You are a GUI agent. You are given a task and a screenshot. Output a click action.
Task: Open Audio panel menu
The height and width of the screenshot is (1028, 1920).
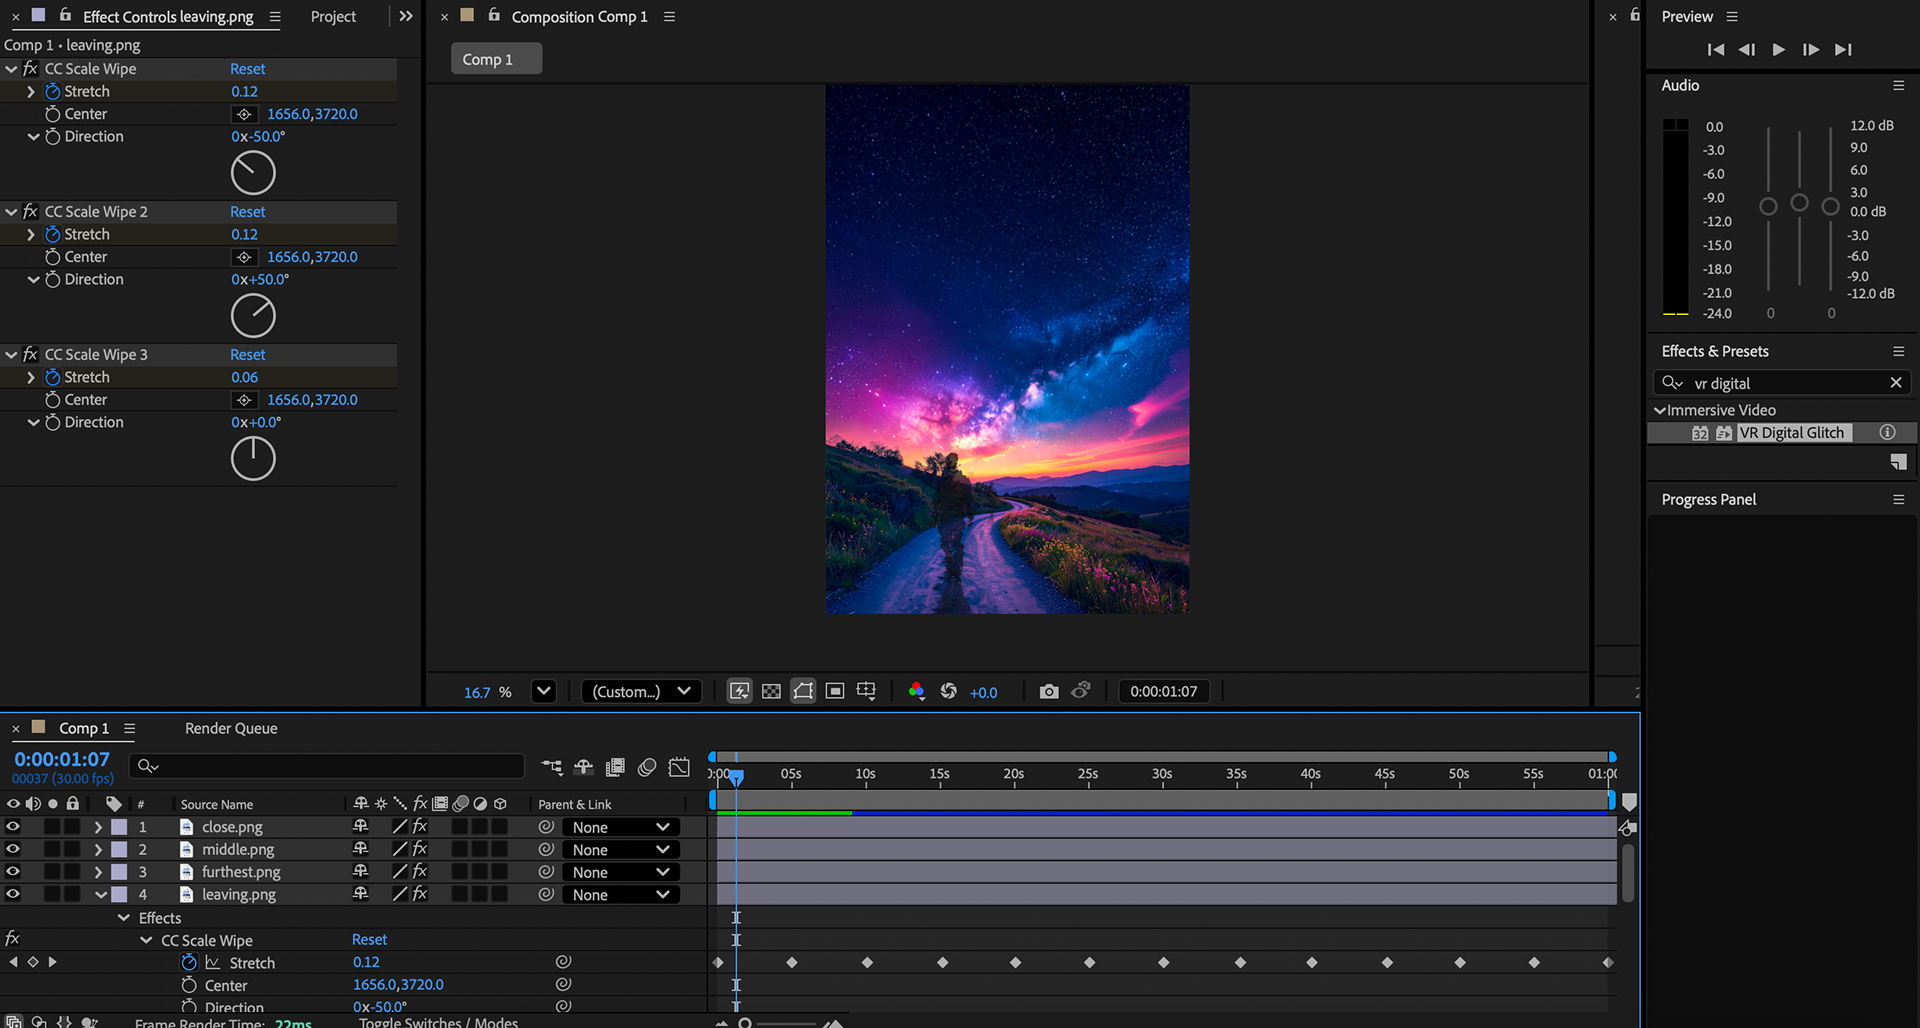1898,86
